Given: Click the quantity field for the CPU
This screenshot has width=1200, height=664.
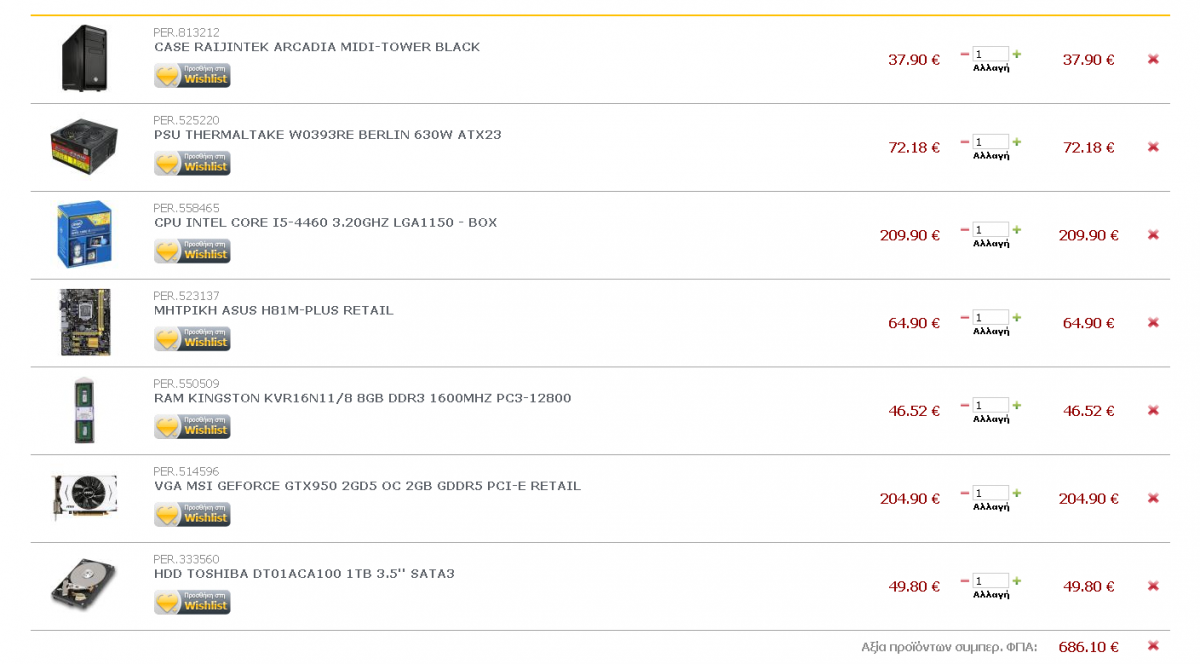Looking at the screenshot, I should pos(991,230).
